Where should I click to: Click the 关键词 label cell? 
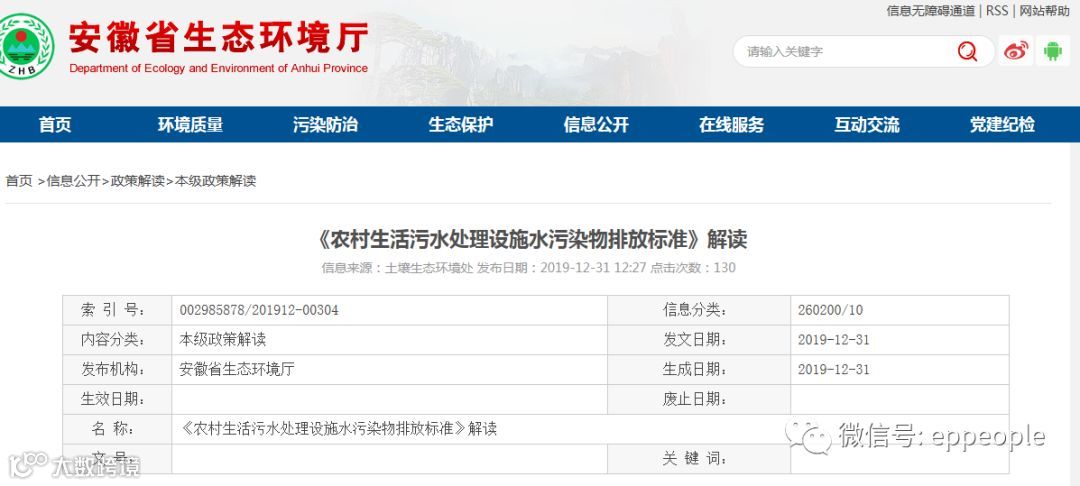pyautogui.click(x=699, y=458)
